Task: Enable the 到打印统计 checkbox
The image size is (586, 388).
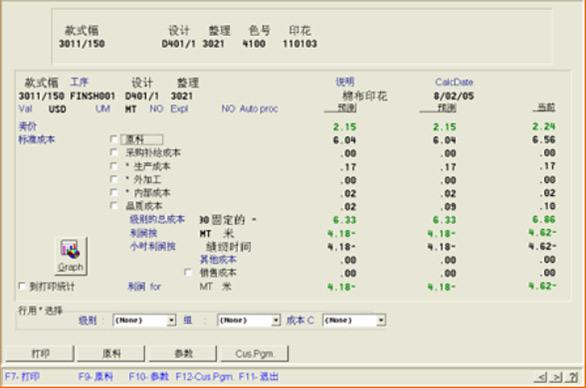Action: tap(22, 286)
